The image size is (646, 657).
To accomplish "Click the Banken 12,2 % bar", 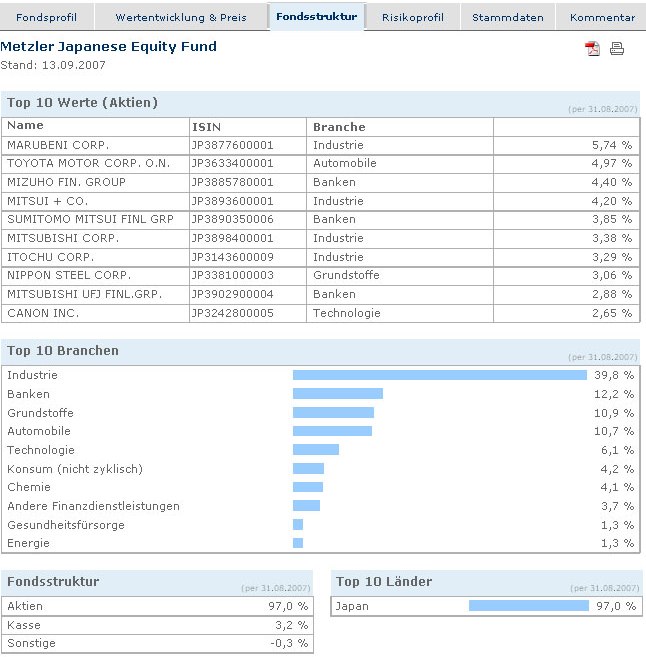I will [338, 393].
